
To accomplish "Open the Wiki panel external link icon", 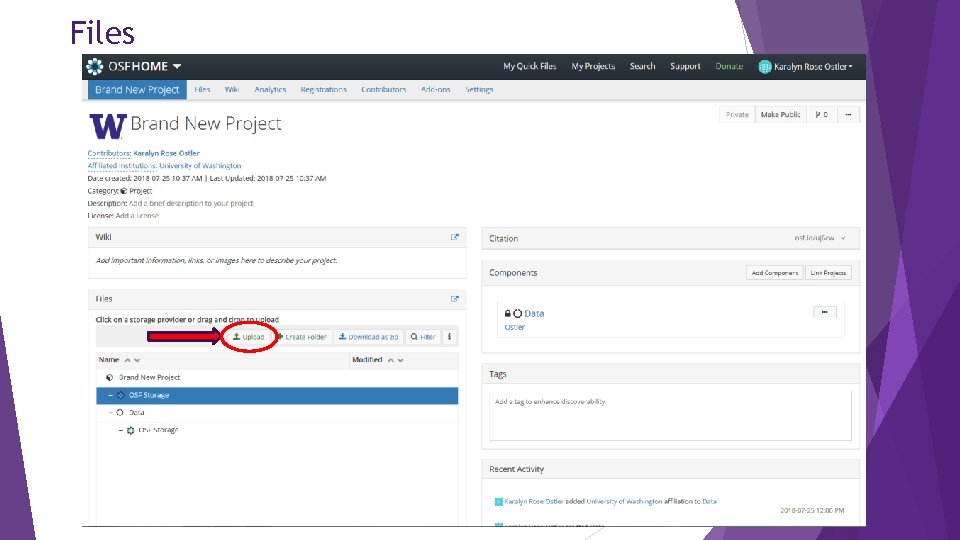I will click(454, 237).
